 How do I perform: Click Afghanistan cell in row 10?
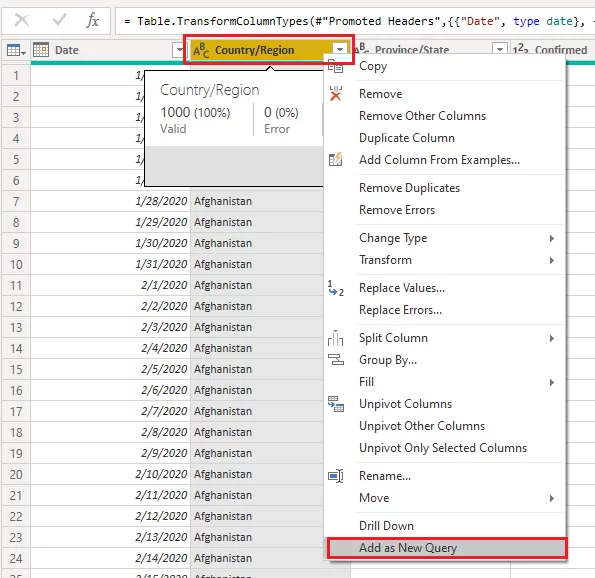coord(258,264)
